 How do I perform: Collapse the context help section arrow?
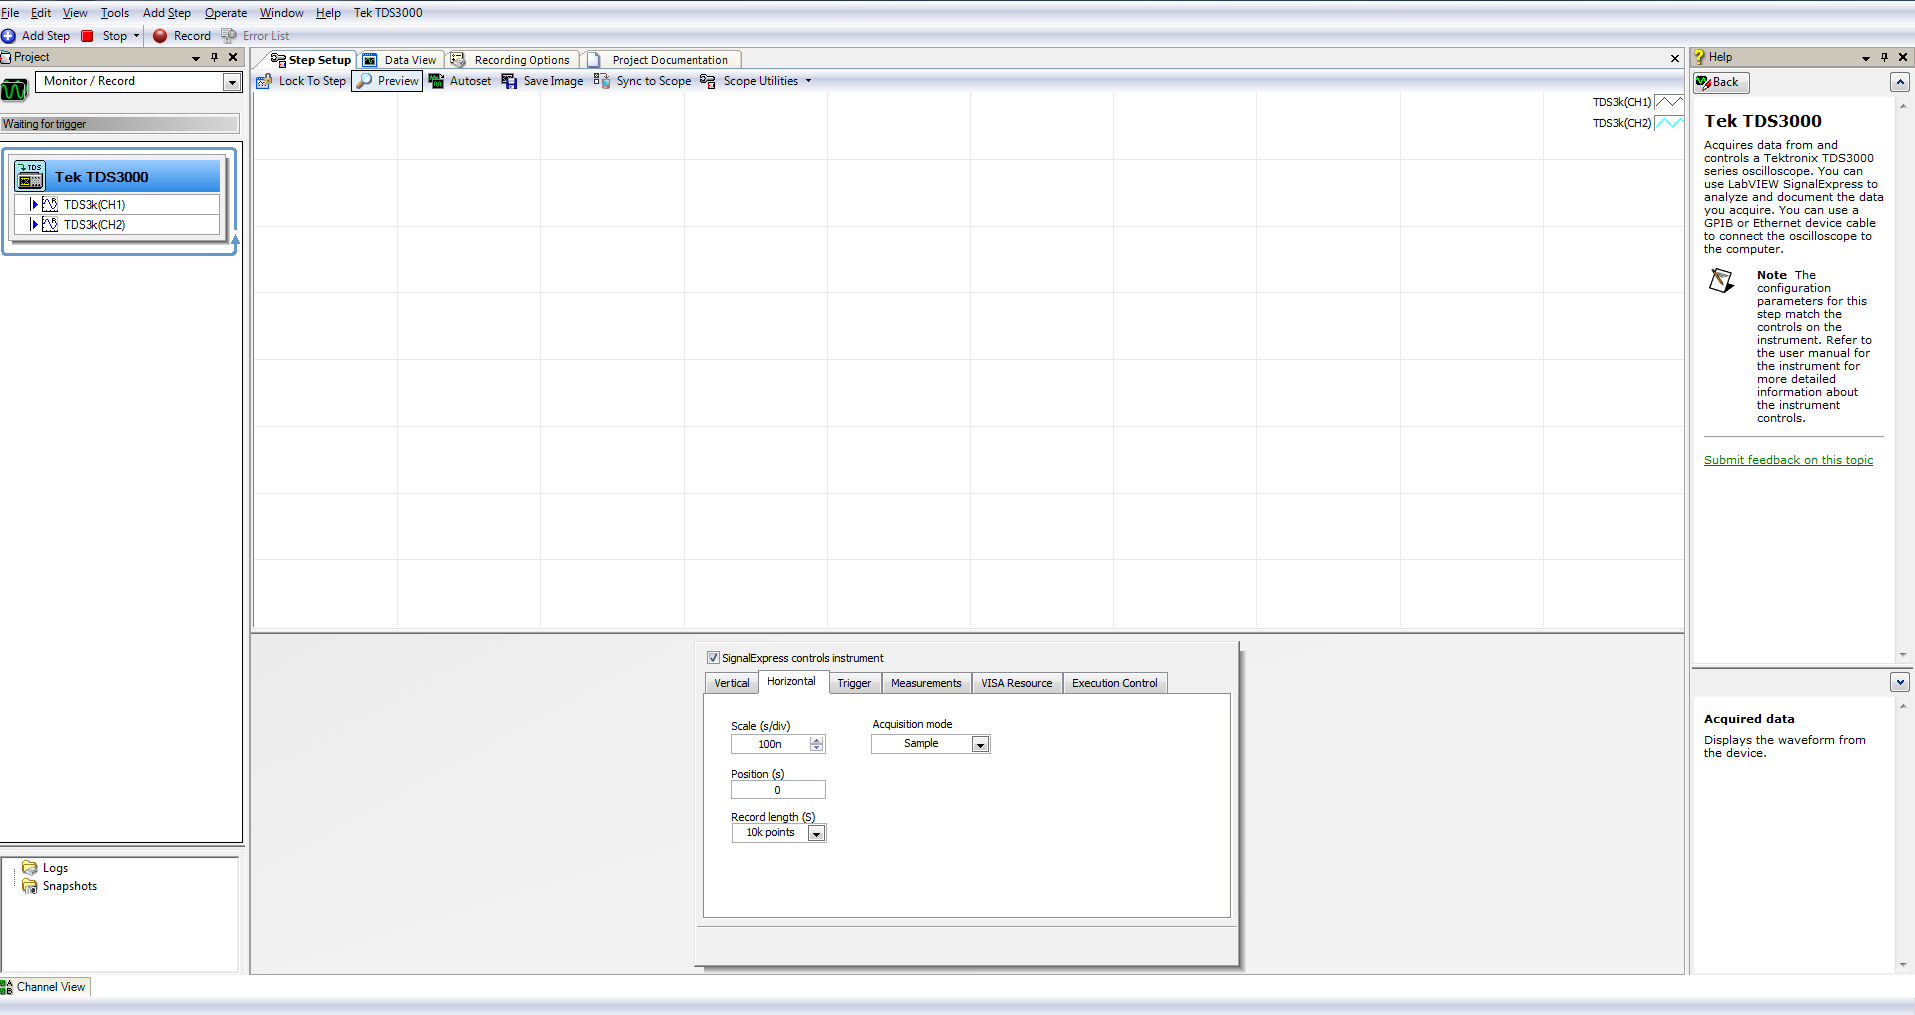[1900, 682]
